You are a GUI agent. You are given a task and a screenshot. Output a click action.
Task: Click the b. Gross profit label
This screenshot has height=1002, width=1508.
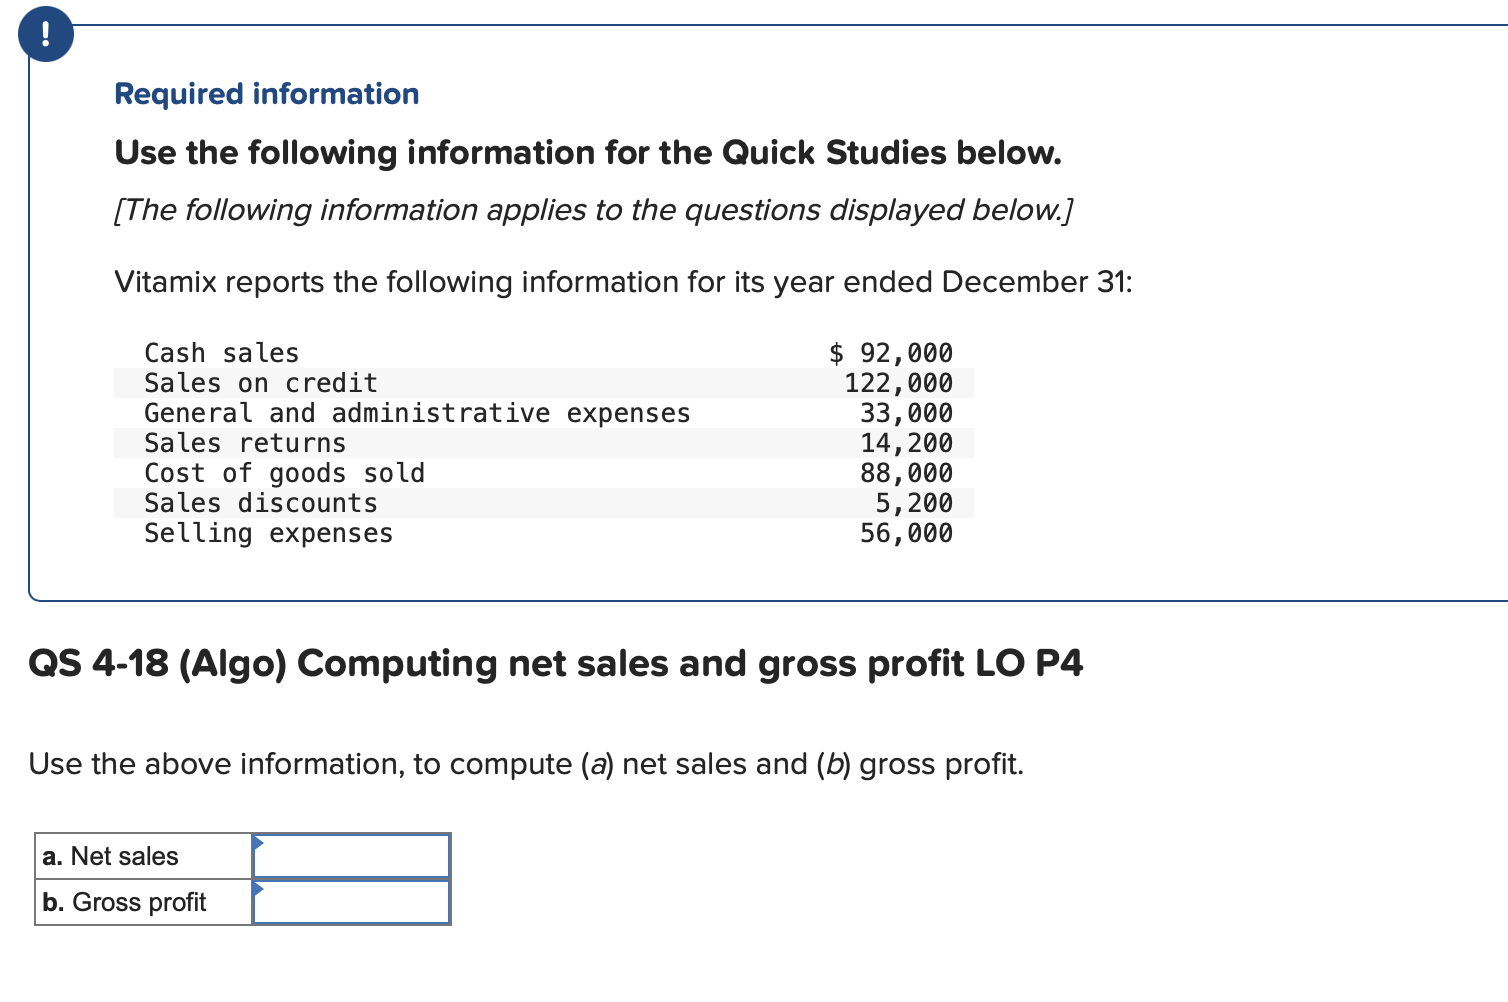tap(123, 901)
